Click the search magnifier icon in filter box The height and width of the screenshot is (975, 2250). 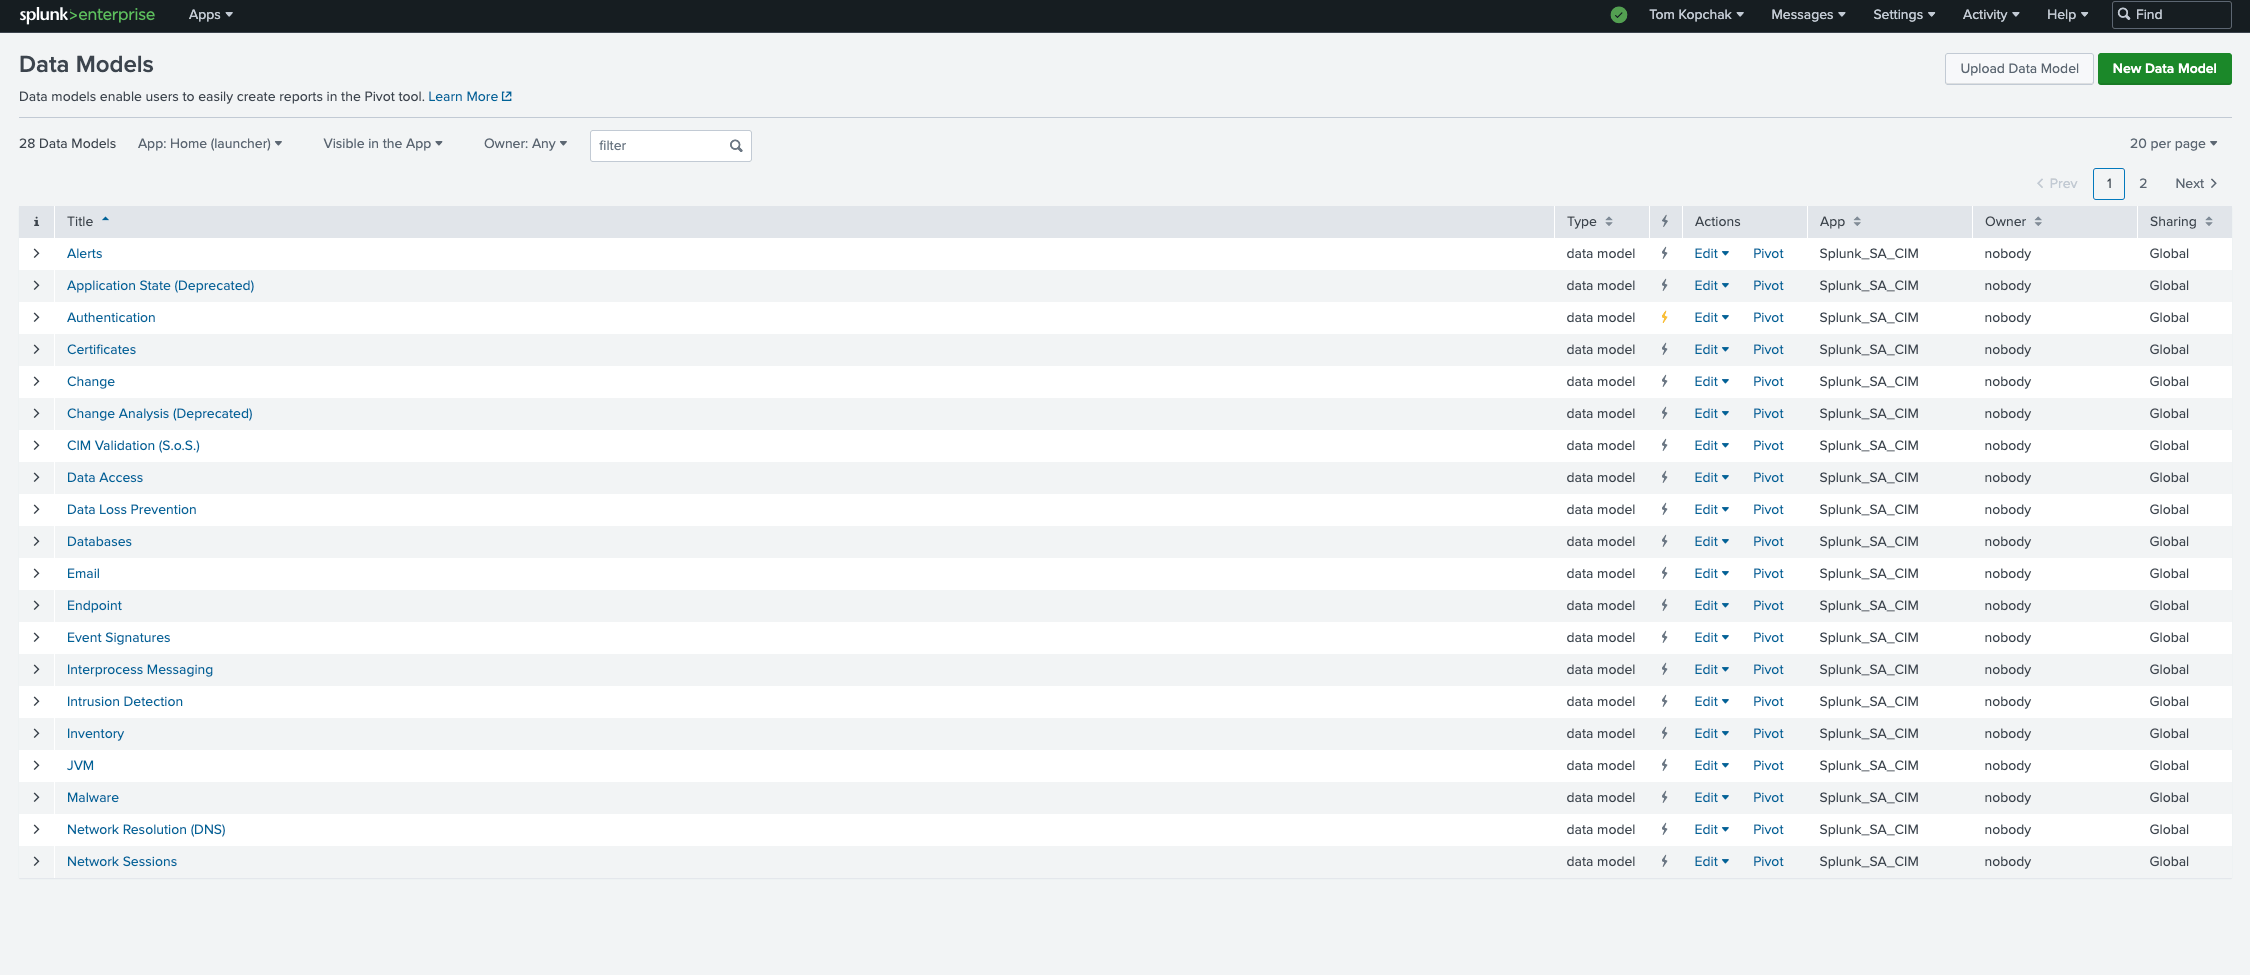736,146
